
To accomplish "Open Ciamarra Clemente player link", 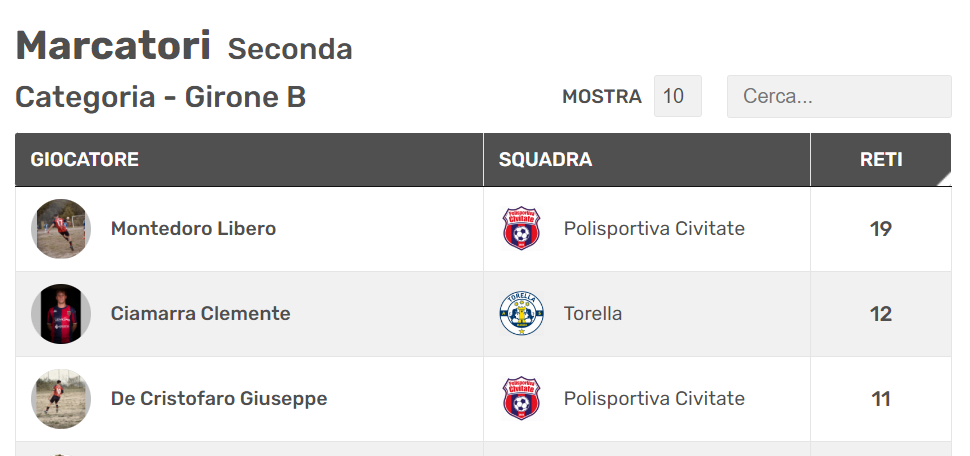I will click(x=200, y=314).
